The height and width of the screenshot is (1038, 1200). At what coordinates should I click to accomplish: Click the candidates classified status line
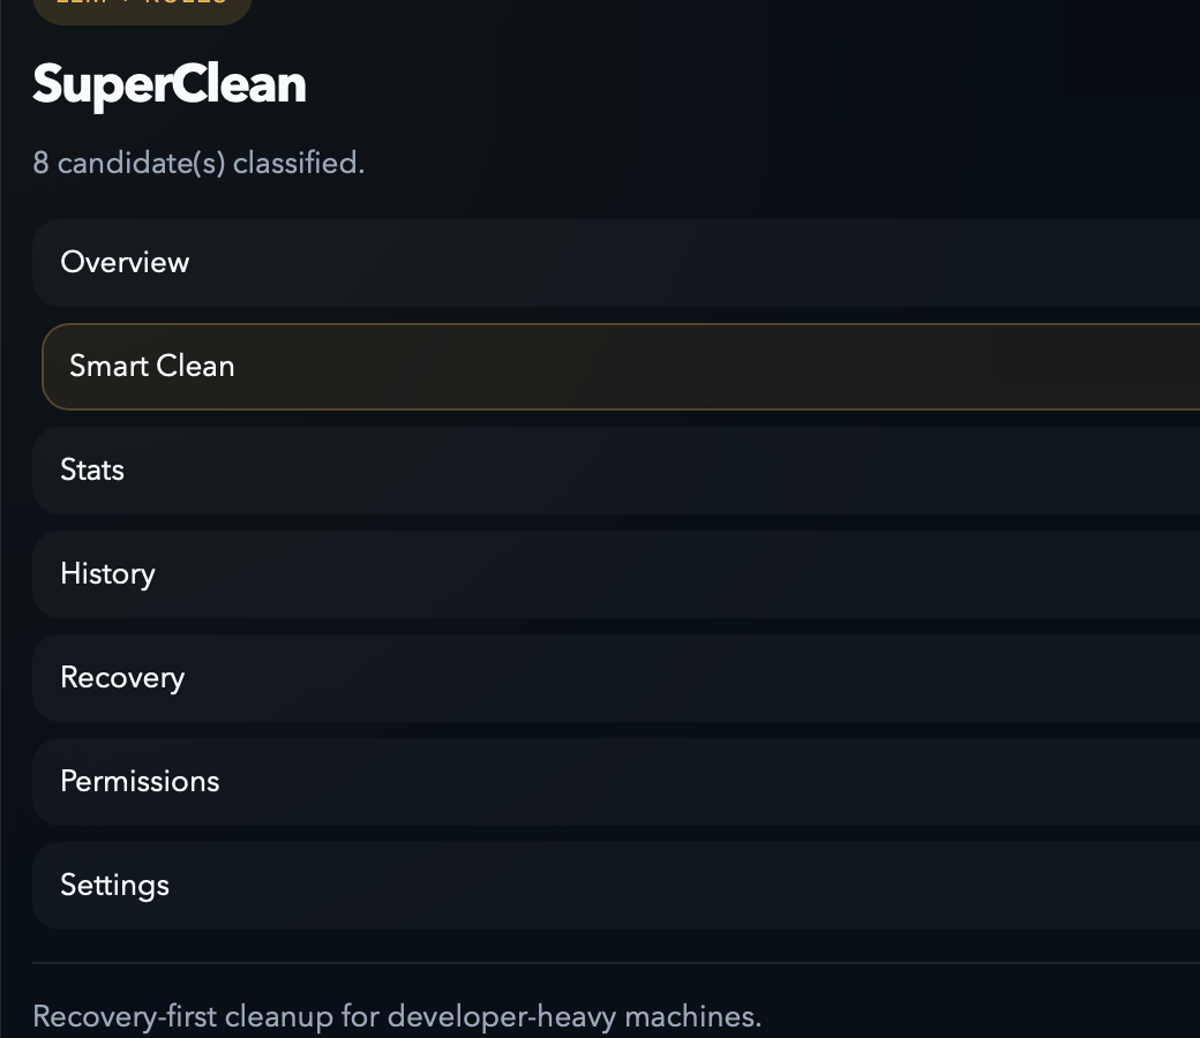[x=198, y=162]
